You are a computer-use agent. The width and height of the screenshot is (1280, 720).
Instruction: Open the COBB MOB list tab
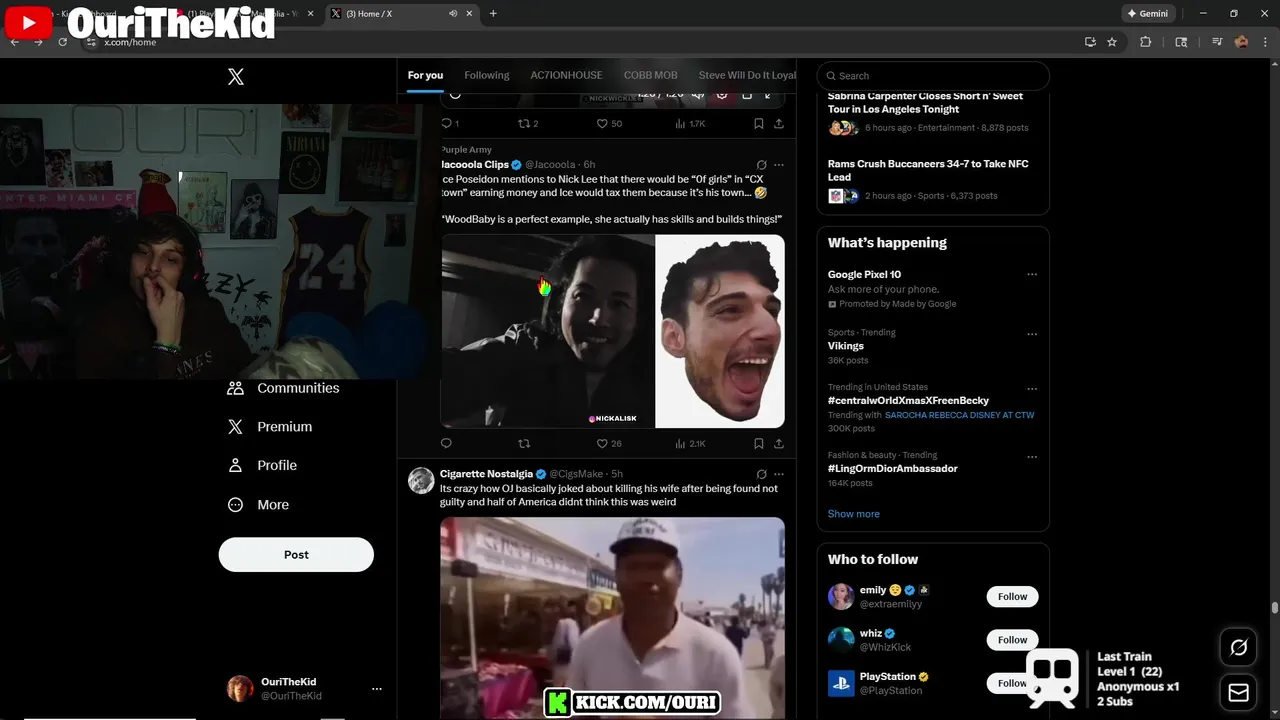click(650, 75)
